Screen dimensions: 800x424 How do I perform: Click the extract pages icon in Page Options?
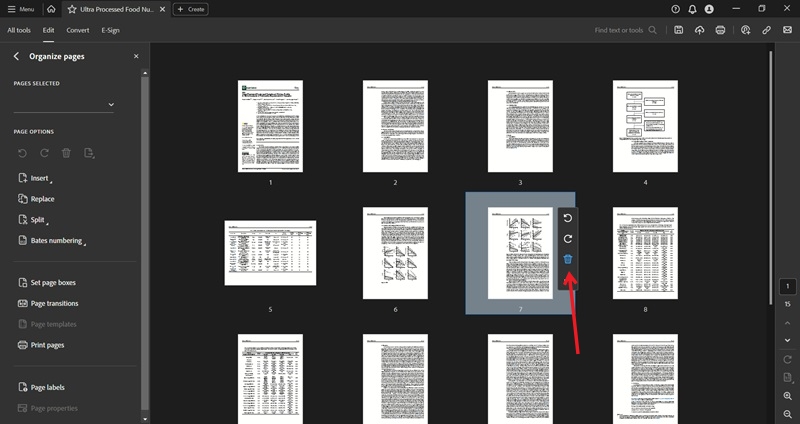point(89,153)
